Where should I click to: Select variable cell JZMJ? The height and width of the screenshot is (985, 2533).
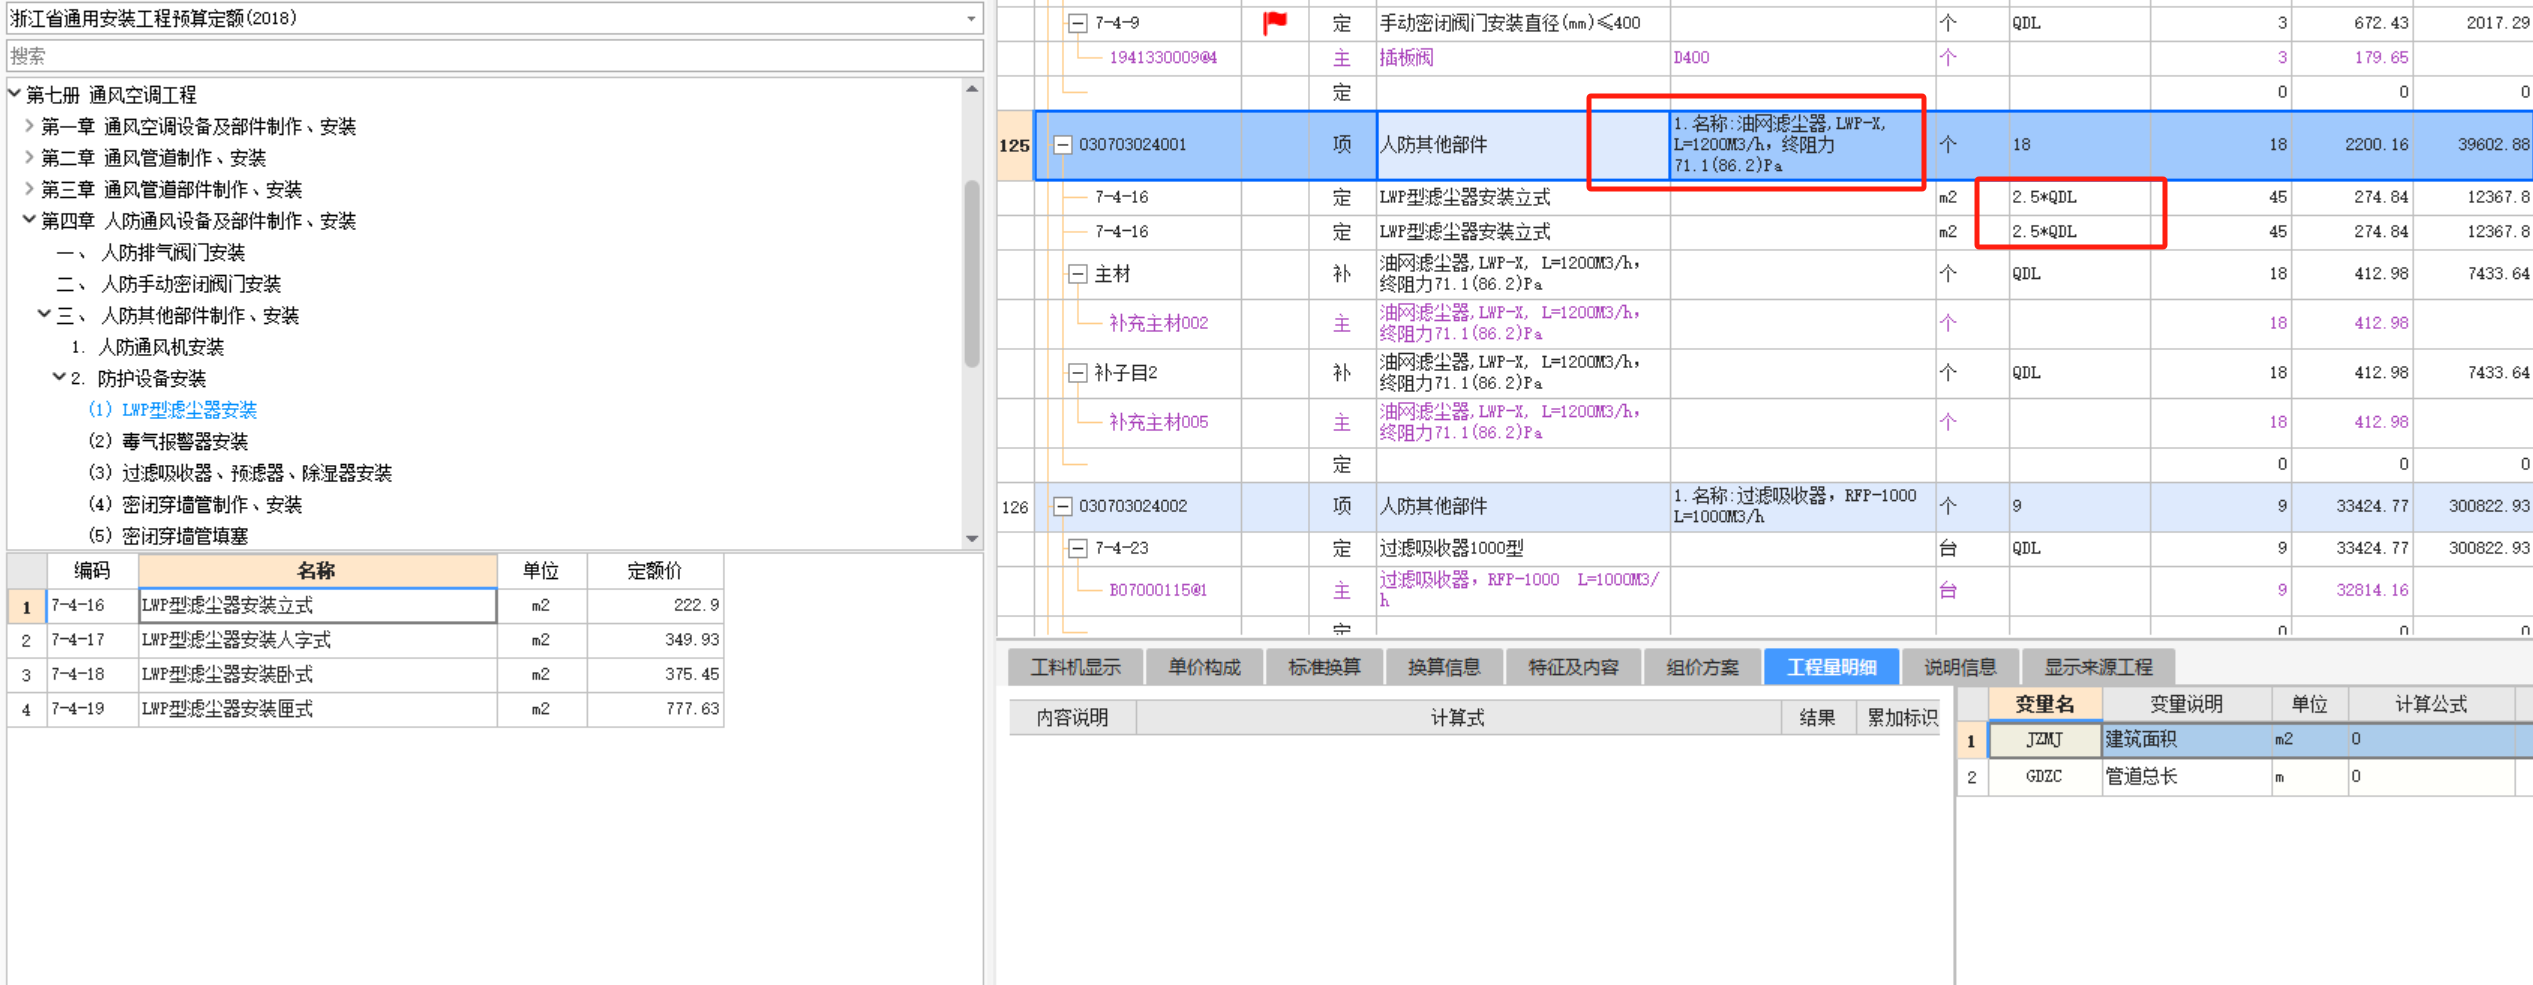pyautogui.click(x=2045, y=739)
